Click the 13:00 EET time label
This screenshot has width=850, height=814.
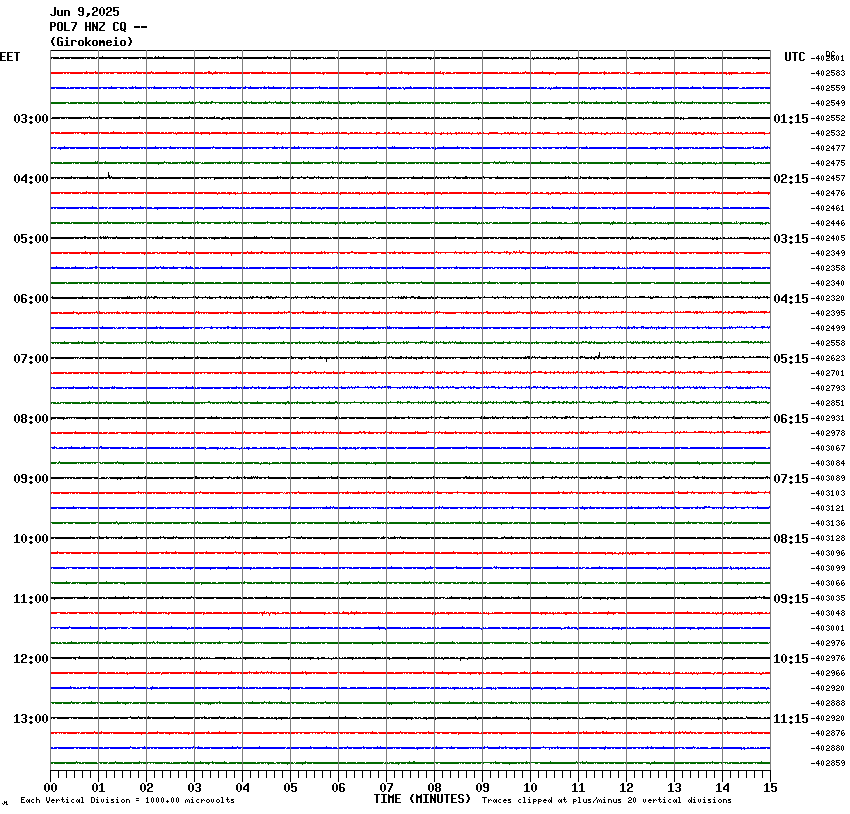[31, 719]
